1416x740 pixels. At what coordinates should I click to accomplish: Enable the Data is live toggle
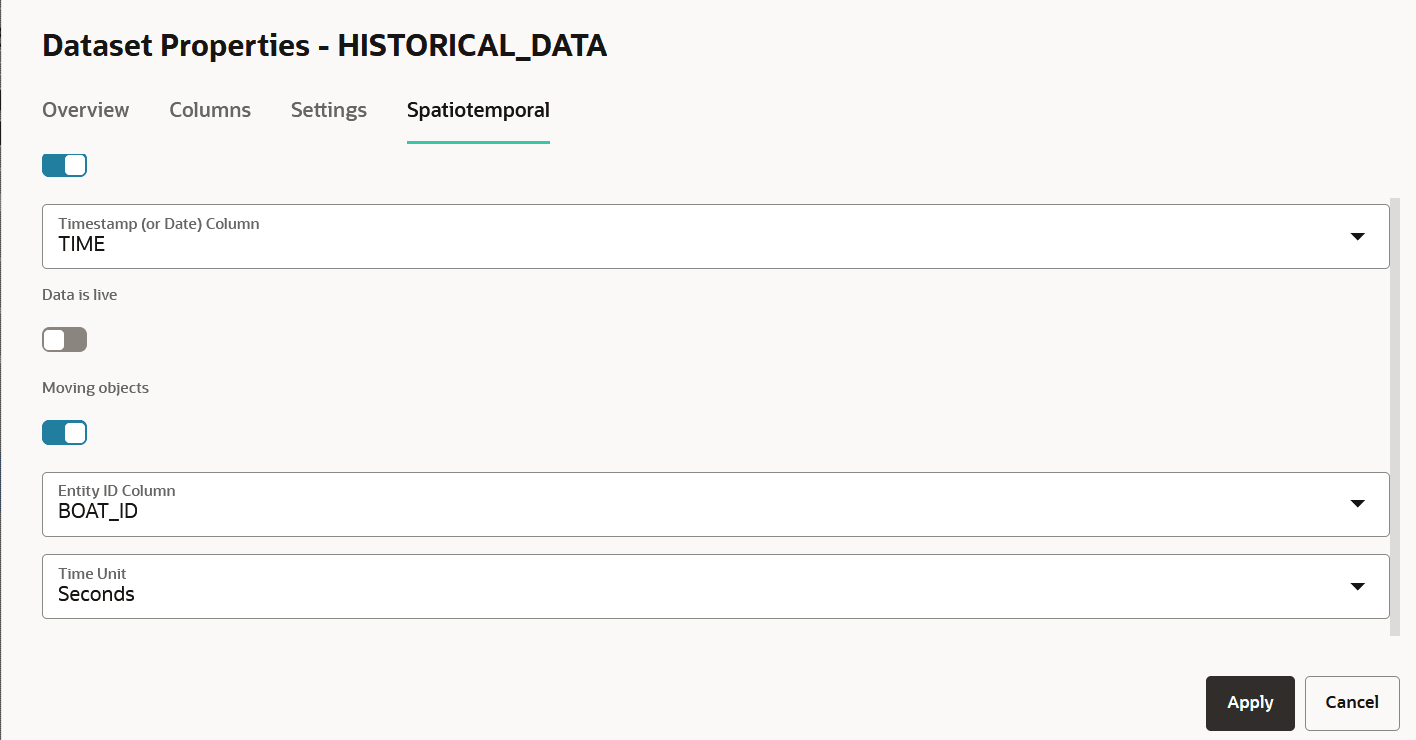click(x=64, y=339)
